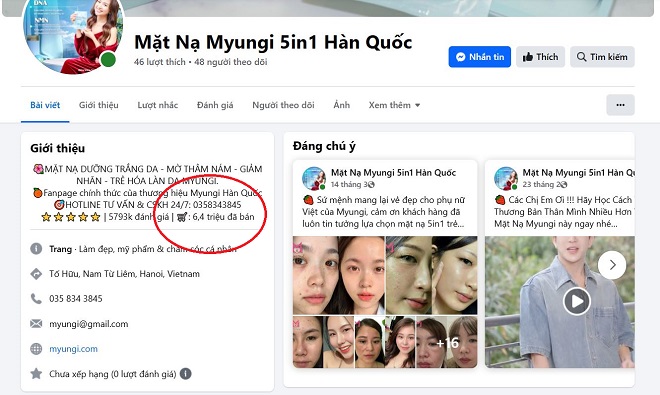Click the Sứ mệnh mang lại post text
Viewport: 660px width, 395px height.
tap(384, 212)
